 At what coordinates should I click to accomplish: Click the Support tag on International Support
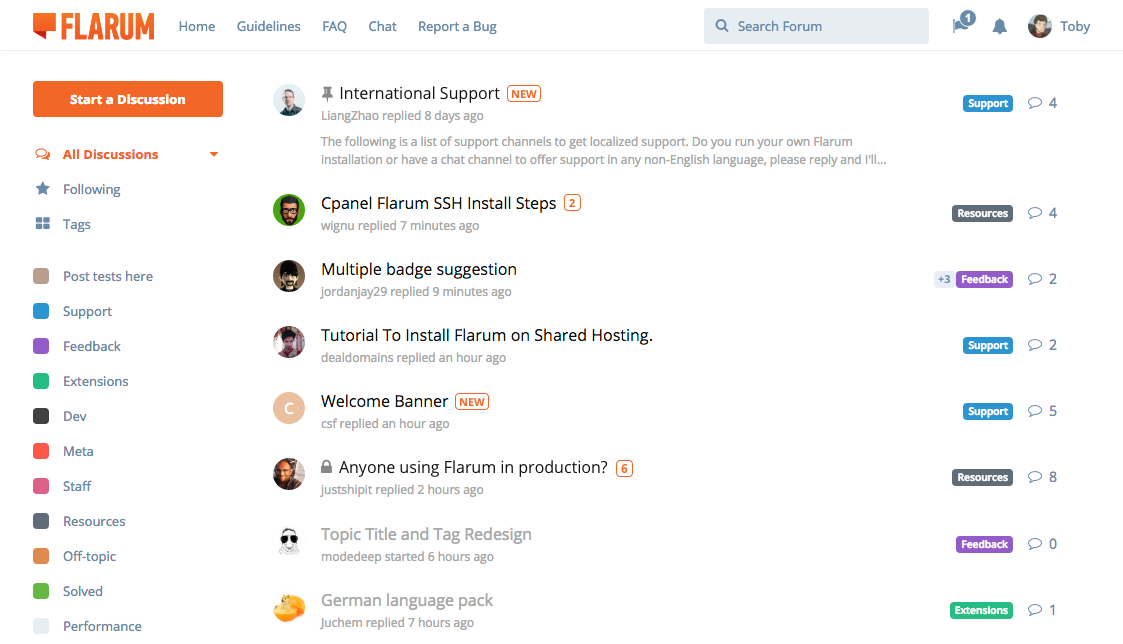pos(988,103)
